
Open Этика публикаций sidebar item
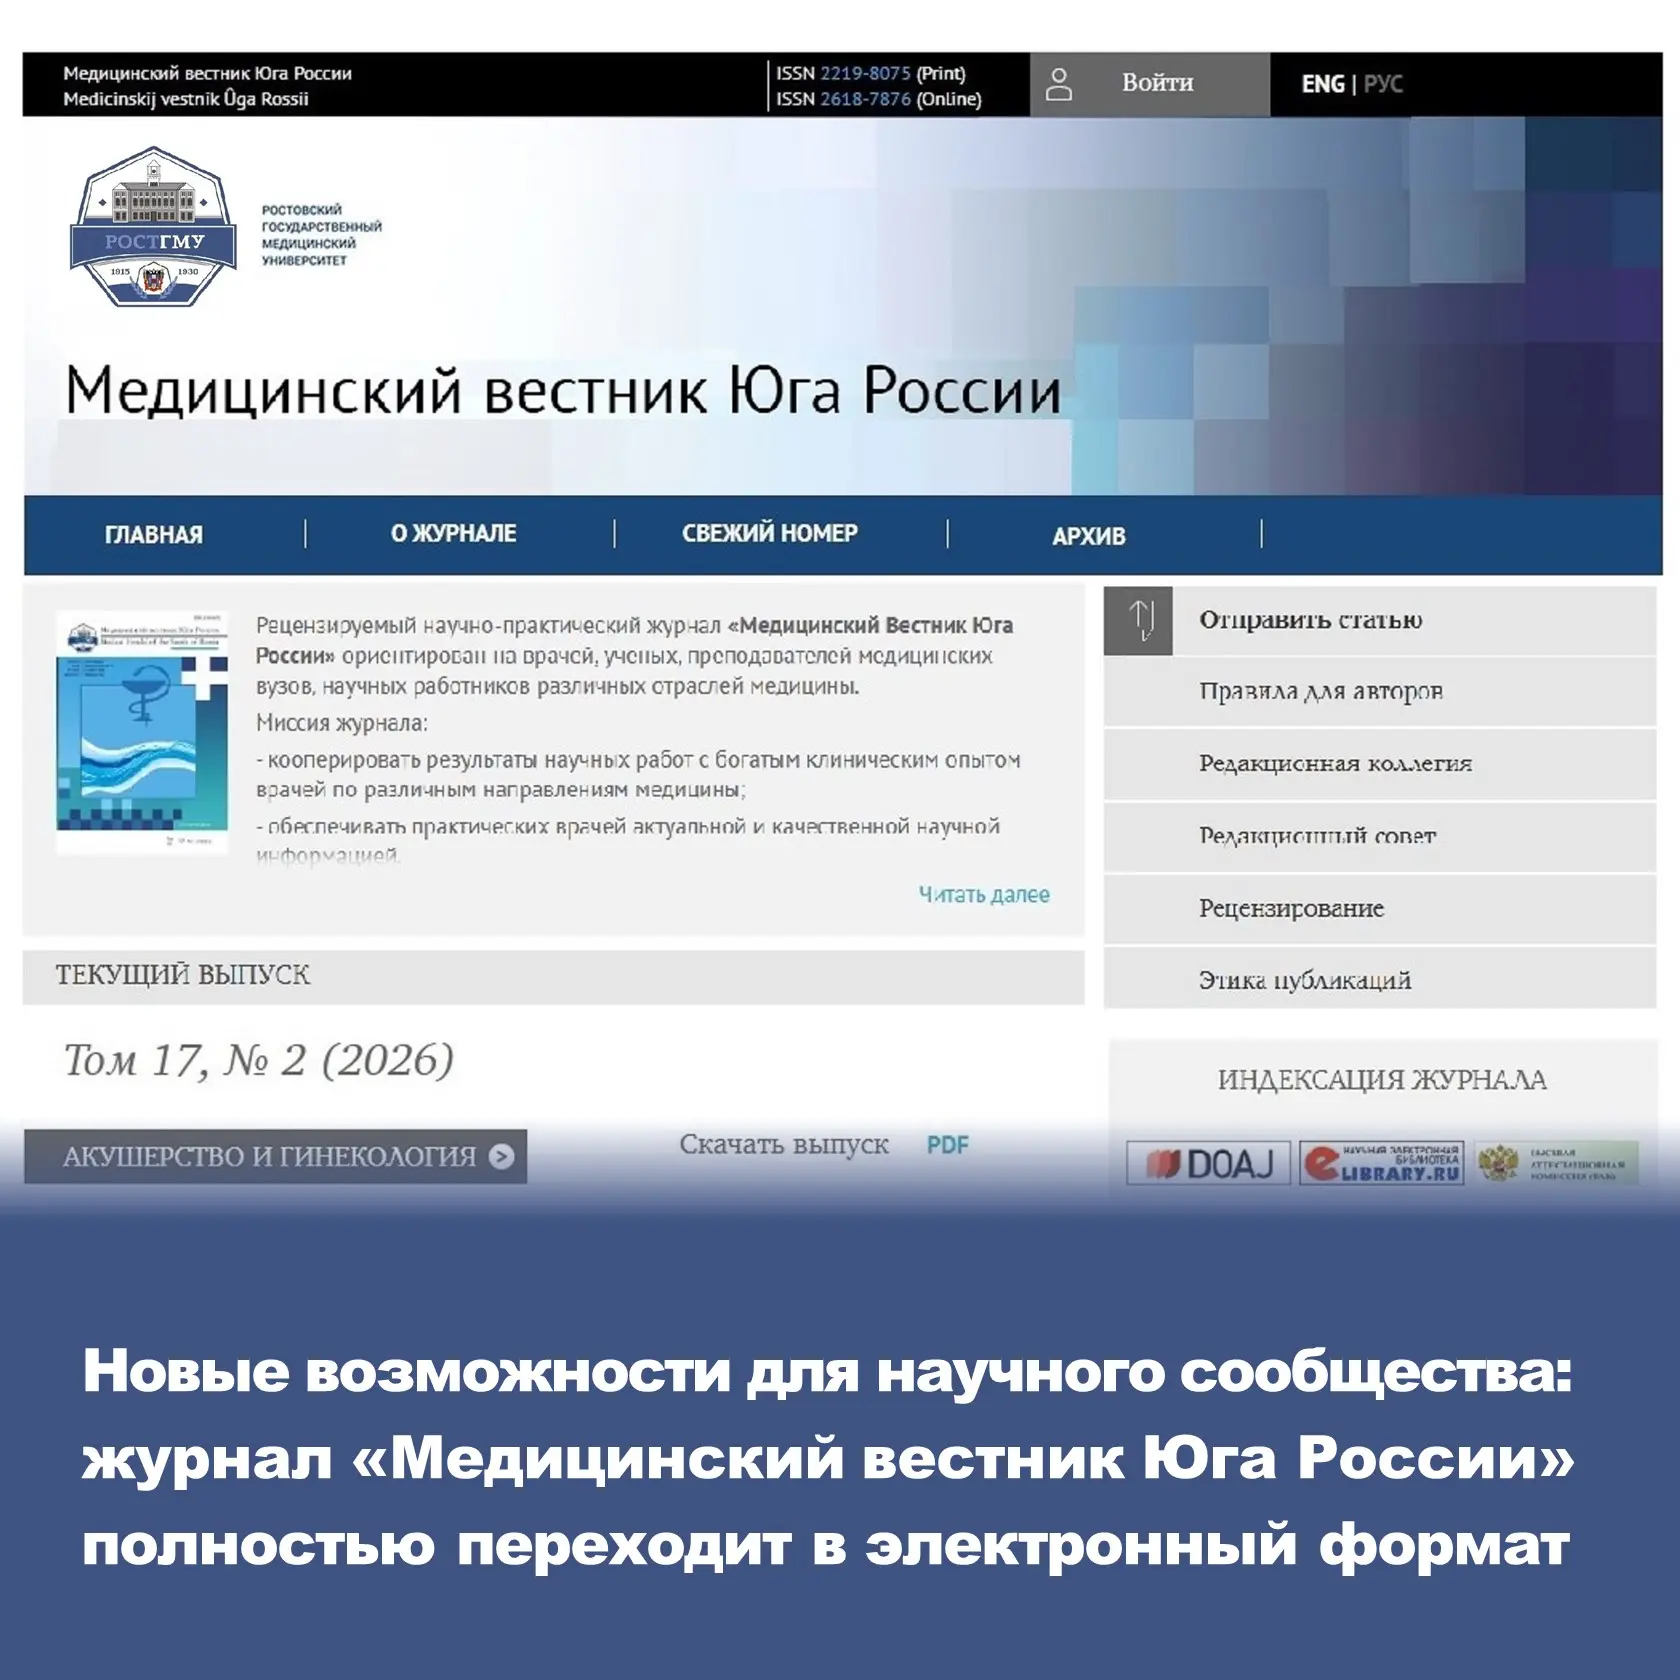click(x=1305, y=981)
